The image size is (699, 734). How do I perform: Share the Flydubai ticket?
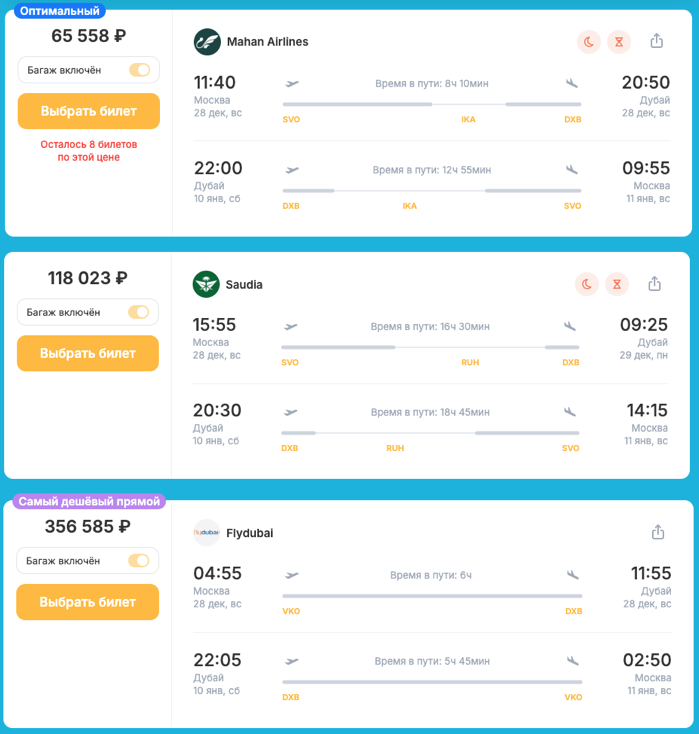pyautogui.click(x=657, y=532)
